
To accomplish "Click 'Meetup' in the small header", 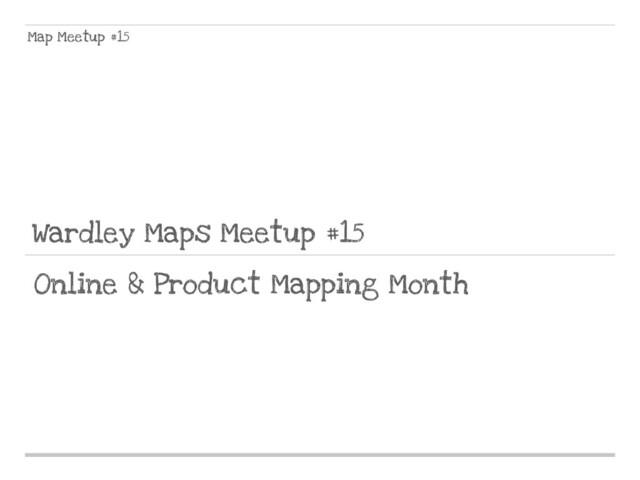I will click(83, 38).
